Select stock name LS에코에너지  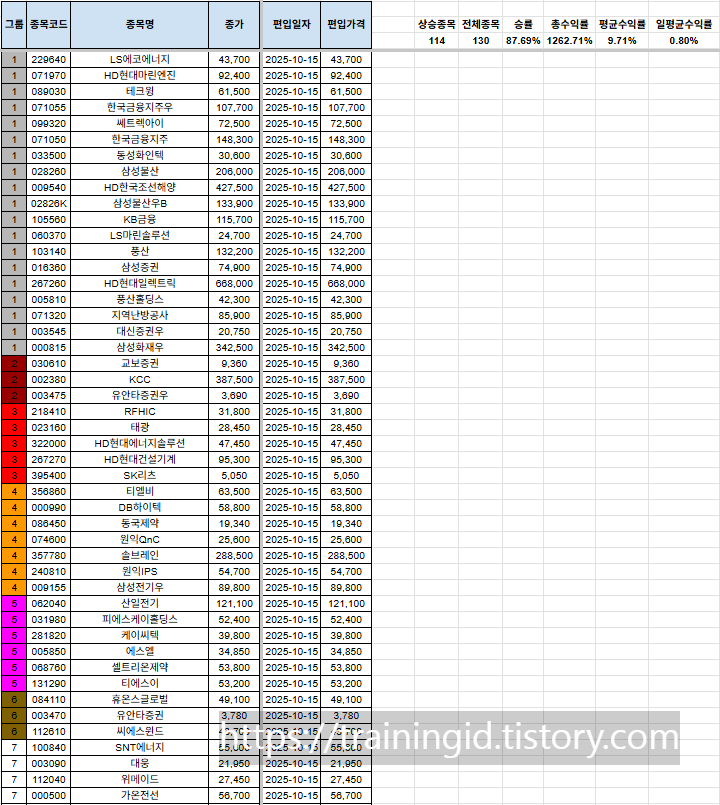(x=140, y=60)
